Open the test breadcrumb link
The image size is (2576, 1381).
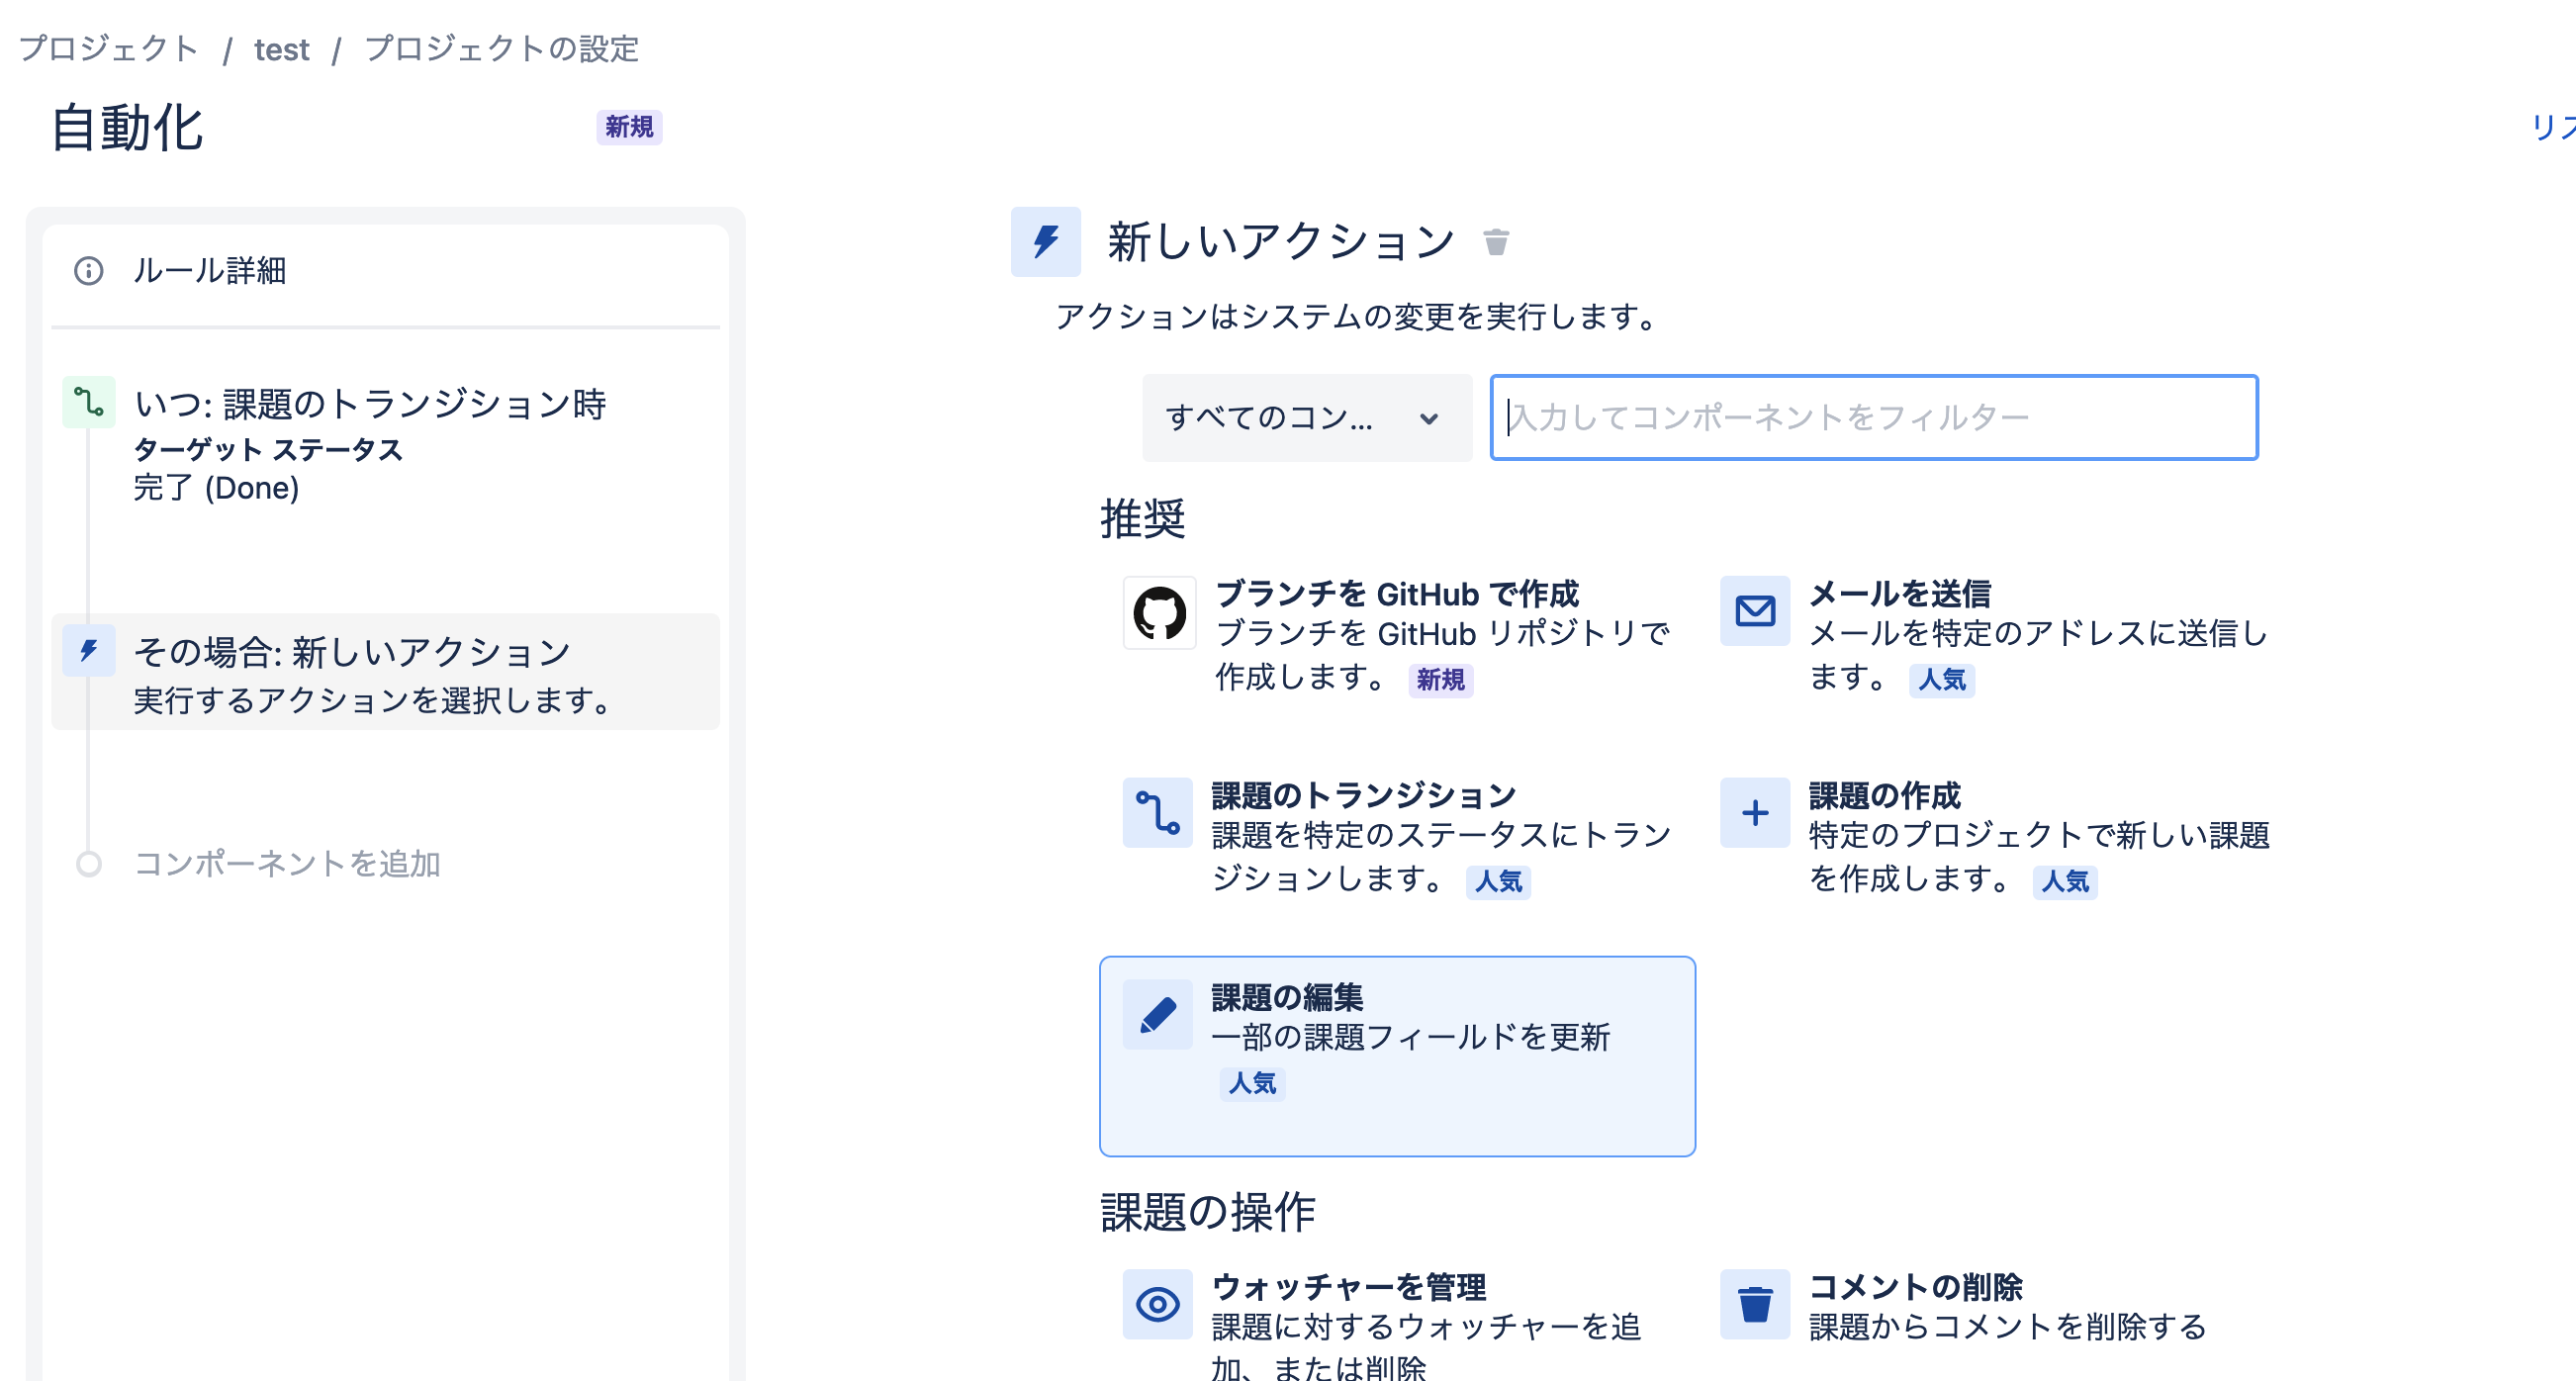[x=282, y=49]
